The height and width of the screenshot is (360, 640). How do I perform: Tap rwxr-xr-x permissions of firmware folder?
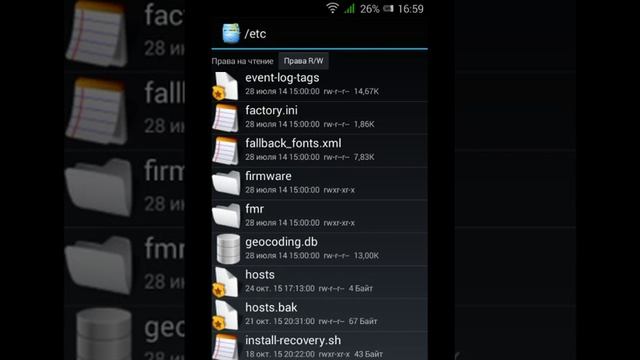point(339,190)
